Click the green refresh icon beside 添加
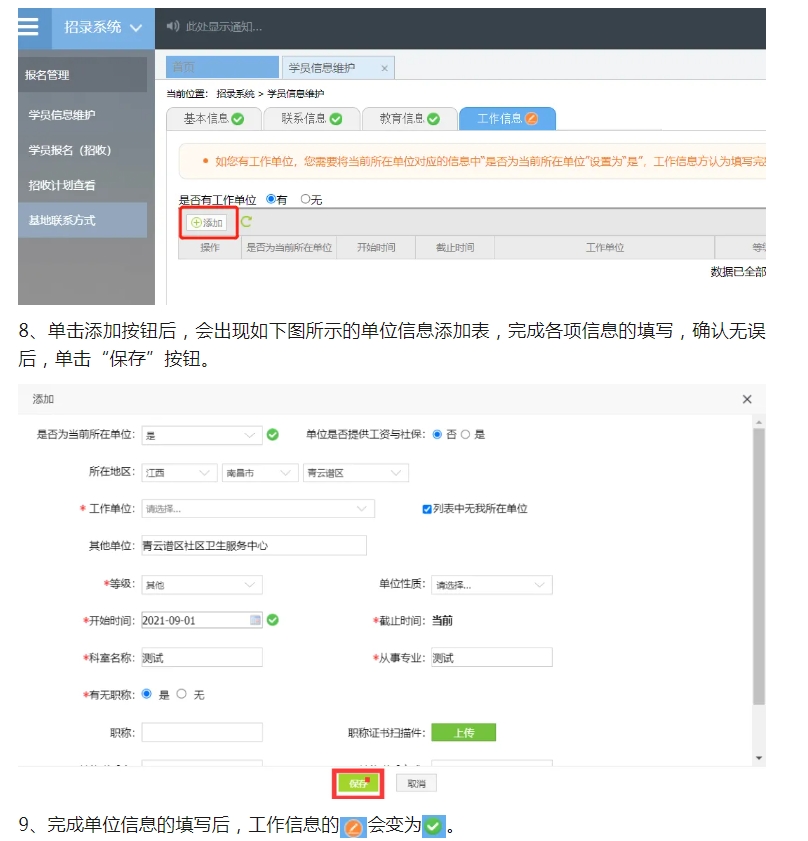 pos(246,222)
